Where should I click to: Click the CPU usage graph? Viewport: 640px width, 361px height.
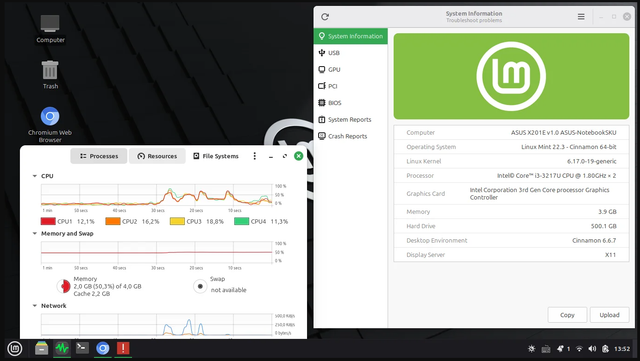157,195
